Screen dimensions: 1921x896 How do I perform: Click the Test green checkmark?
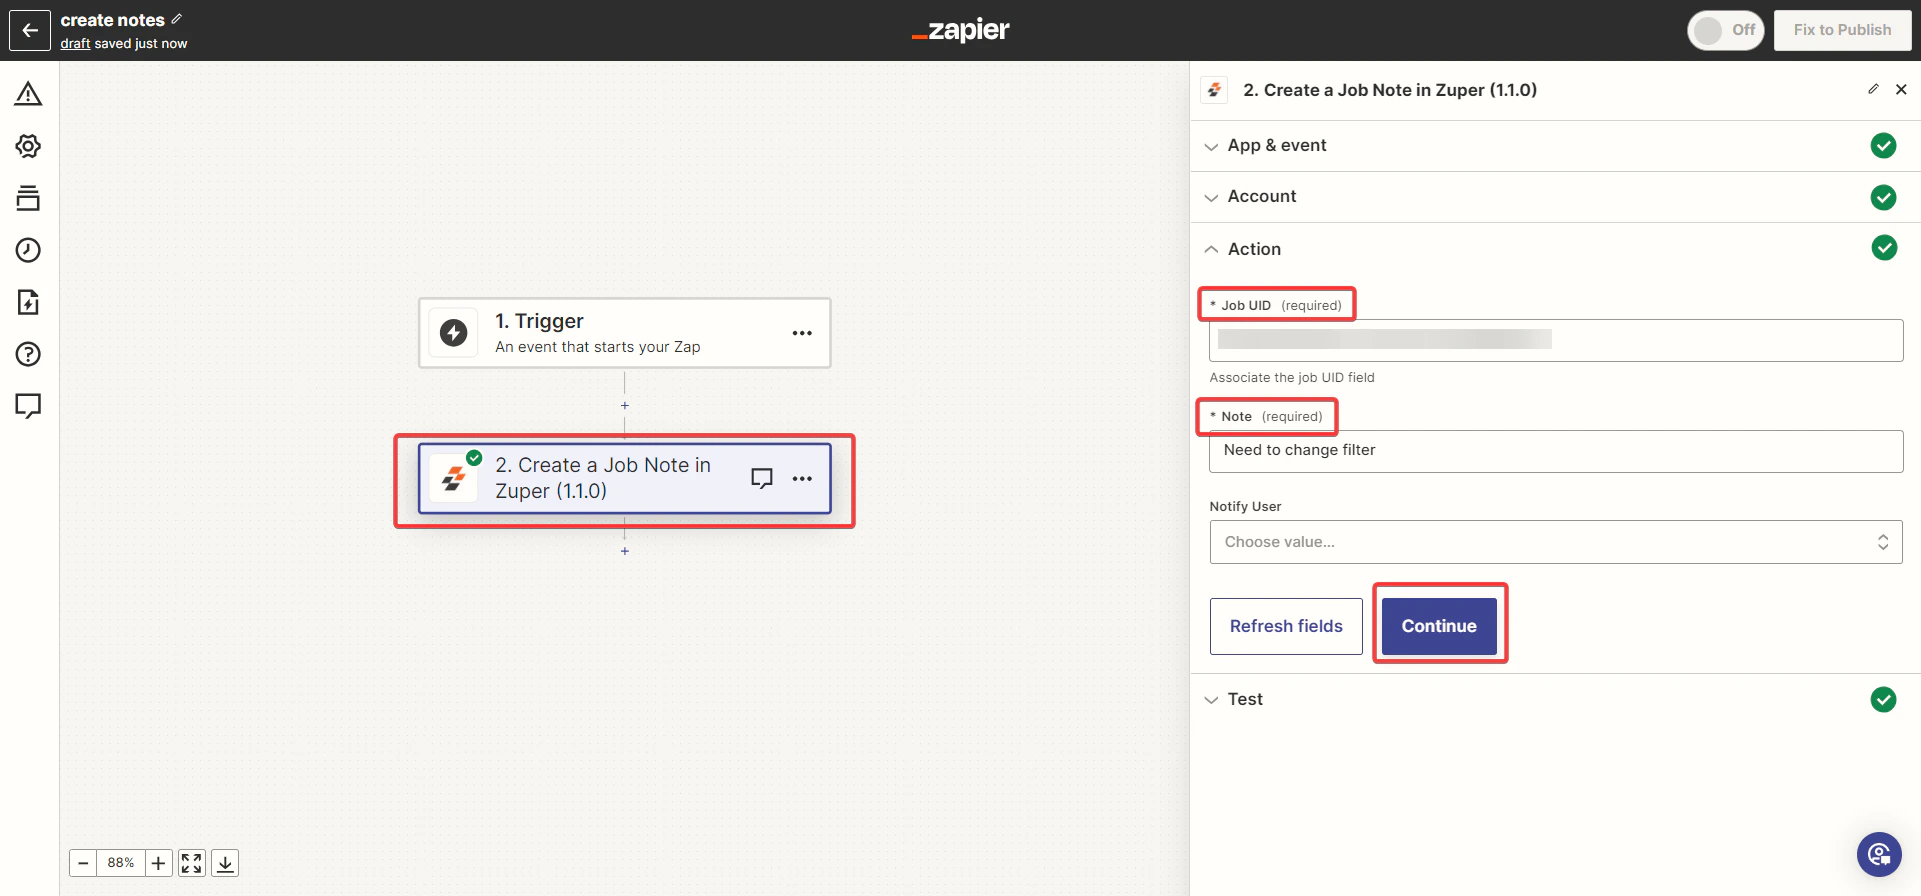[x=1883, y=699]
